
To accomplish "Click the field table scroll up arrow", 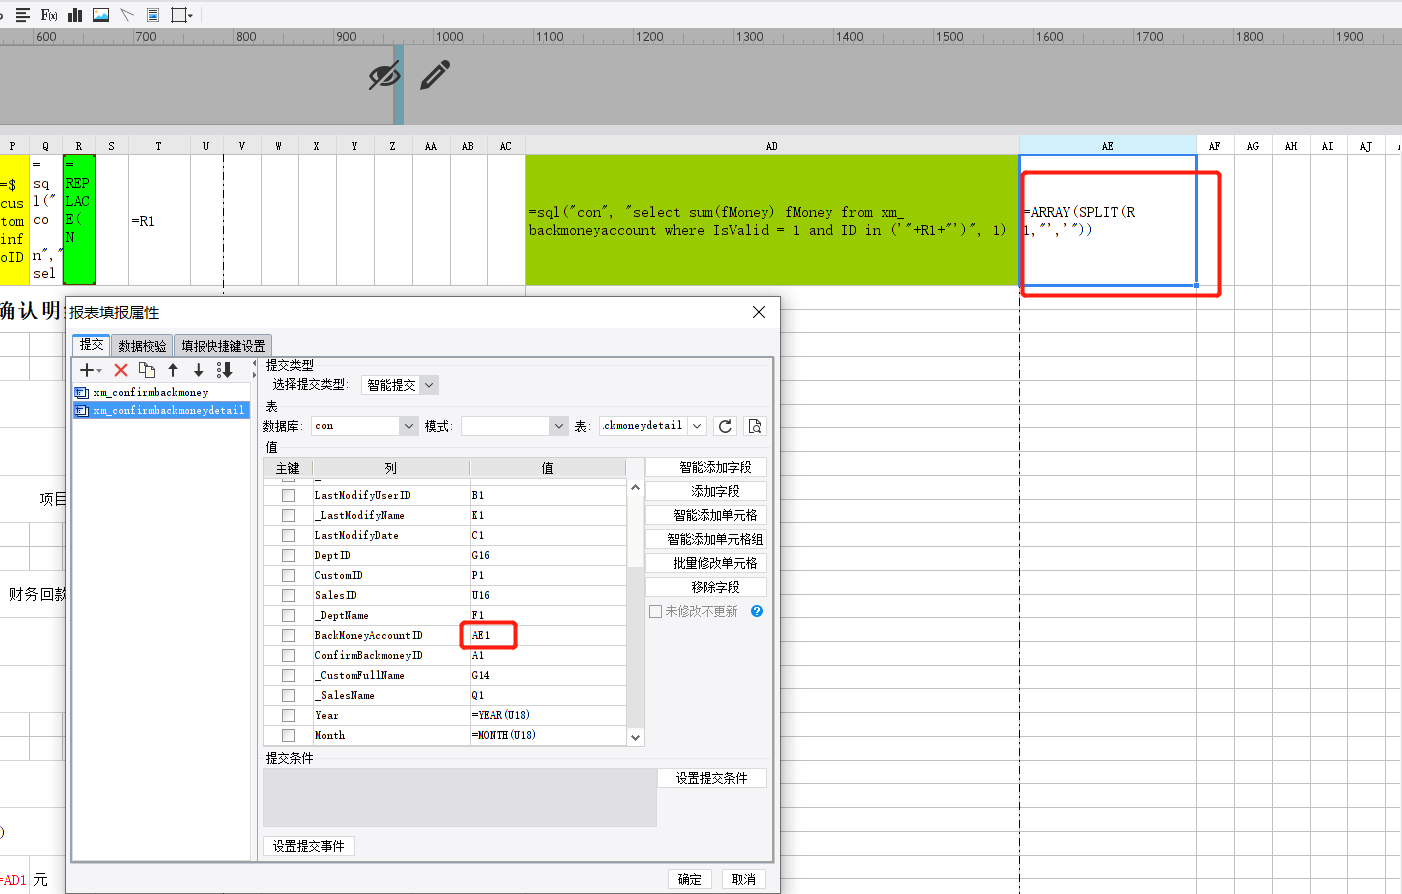I will click(x=635, y=488).
